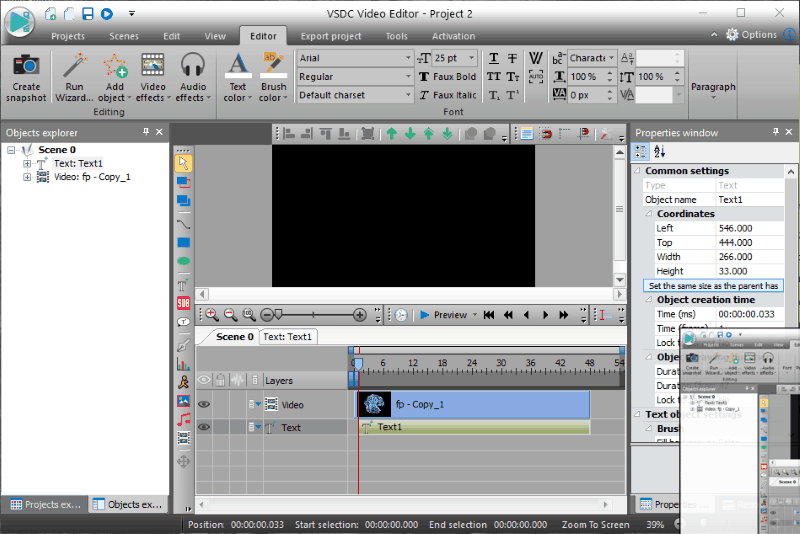Click the timeline zoom slider handle
800x534 pixels.
(279, 314)
